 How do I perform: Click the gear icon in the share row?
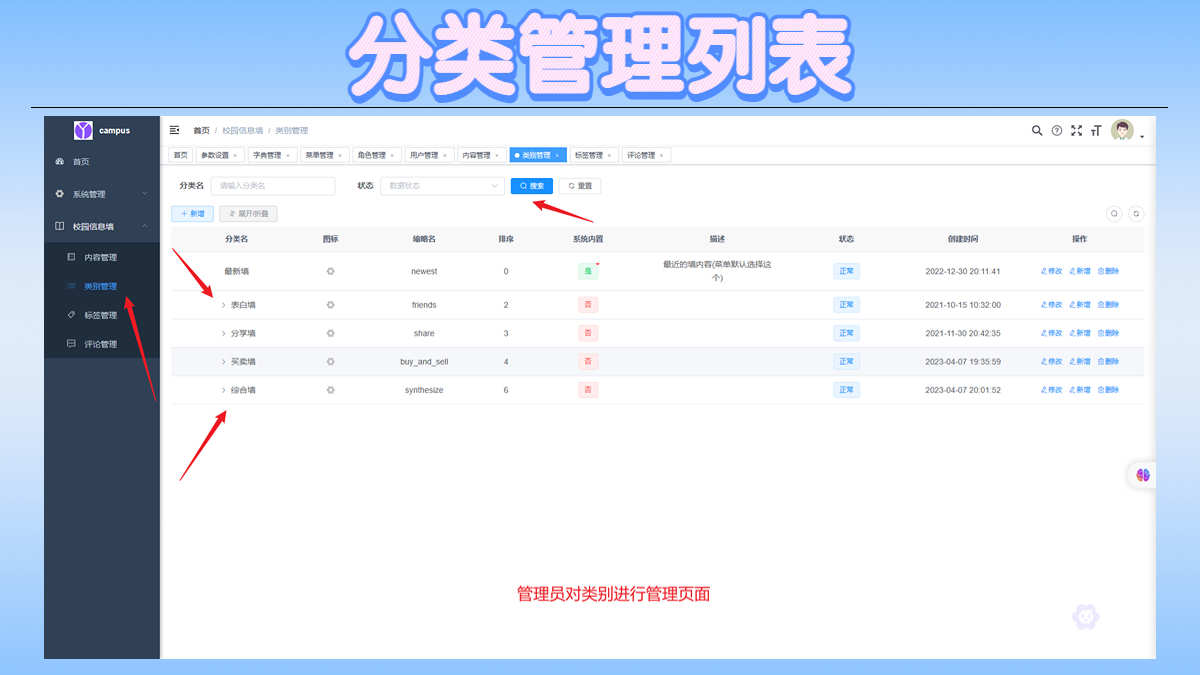point(330,333)
